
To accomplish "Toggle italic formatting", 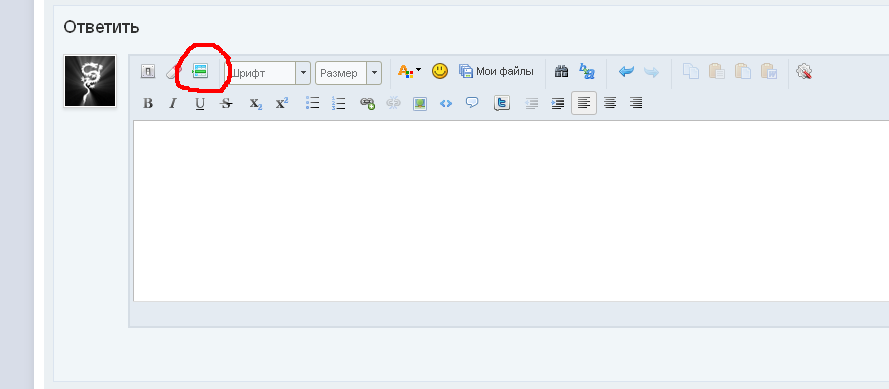I will [x=173, y=103].
